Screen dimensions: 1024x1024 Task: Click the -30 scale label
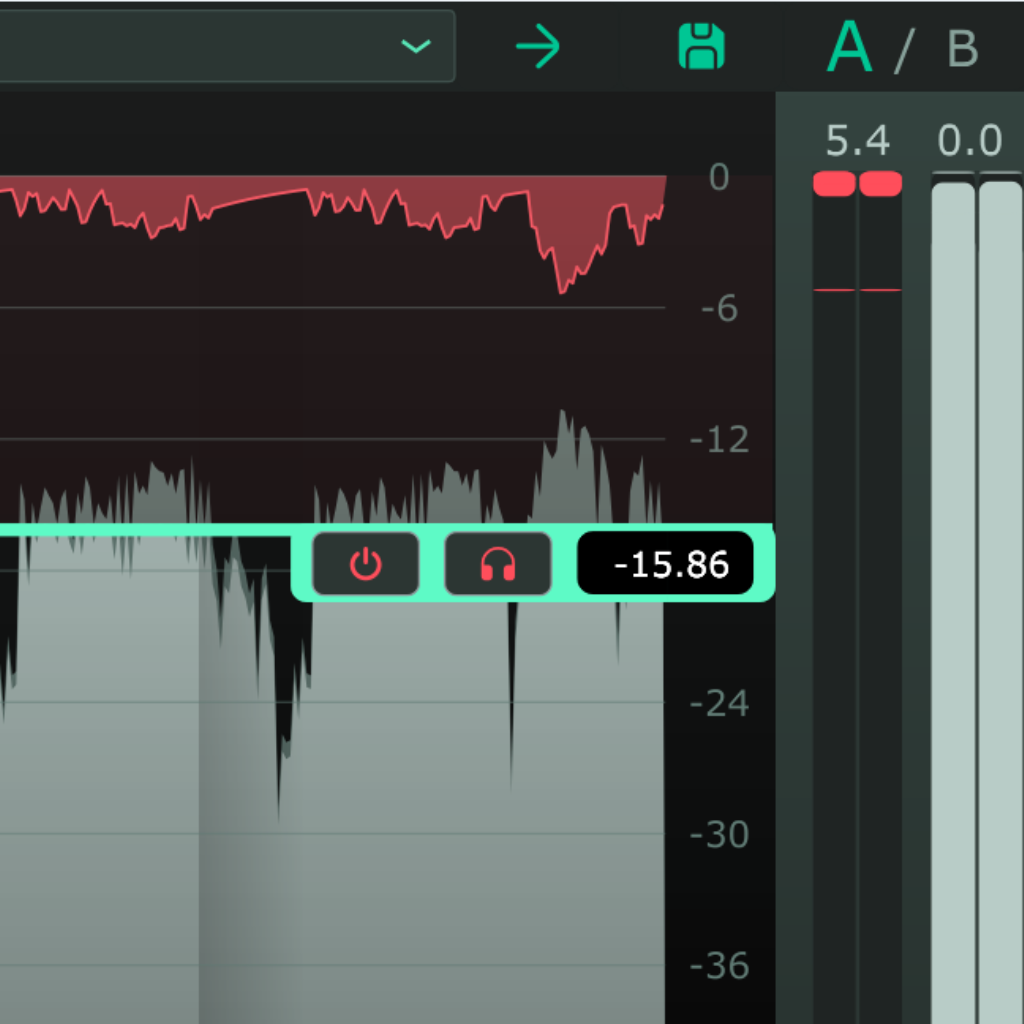[719, 835]
